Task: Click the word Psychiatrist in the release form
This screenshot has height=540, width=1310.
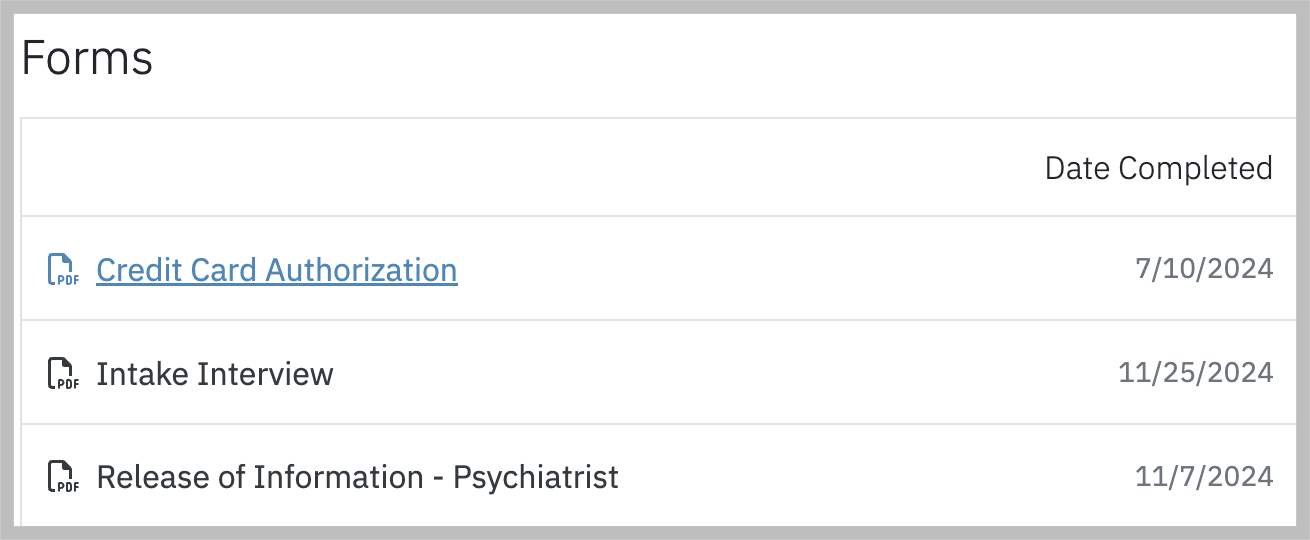Action: click(536, 477)
